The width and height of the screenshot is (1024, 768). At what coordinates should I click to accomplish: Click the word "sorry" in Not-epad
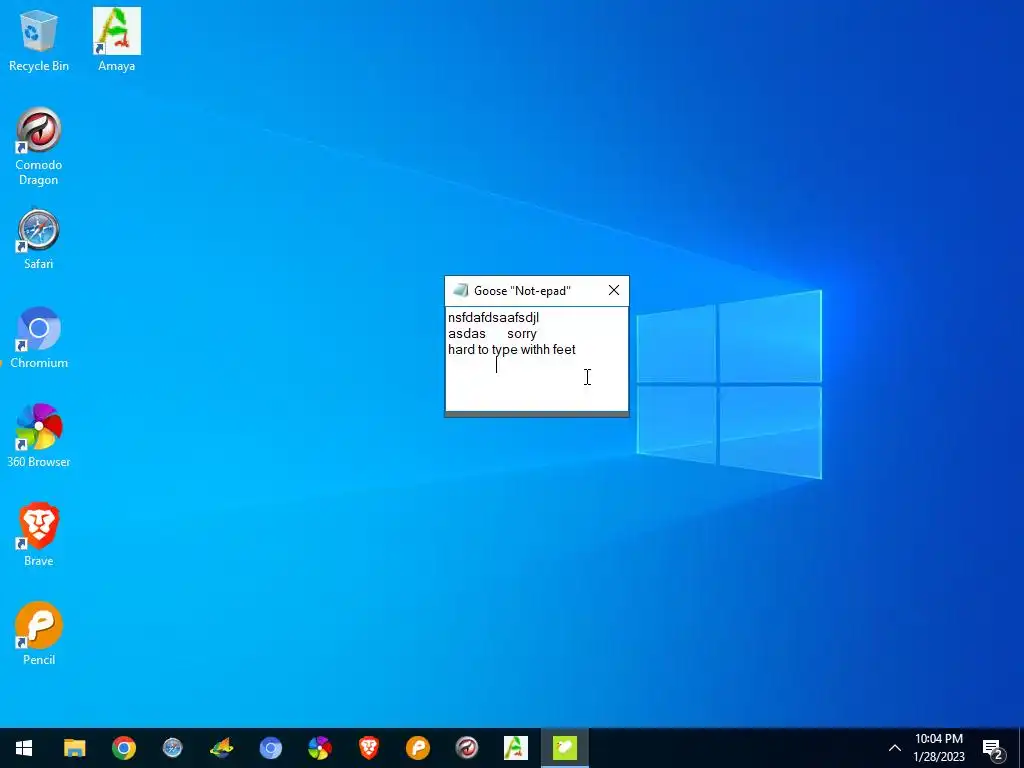tap(521, 334)
